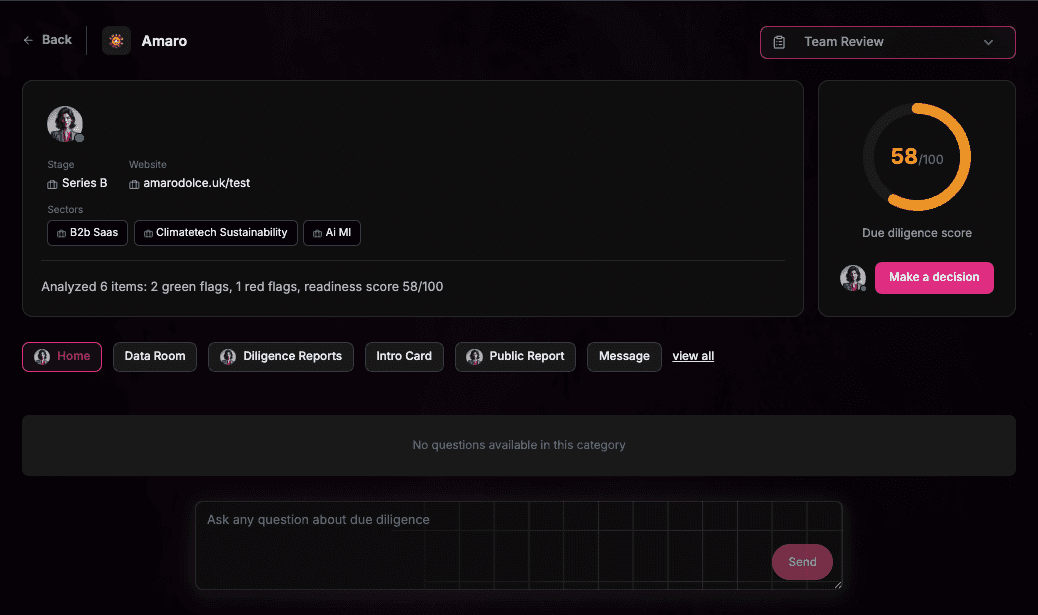This screenshot has height=615, width=1038.
Task: Select the B2b Saas sector tag
Action: point(87,233)
